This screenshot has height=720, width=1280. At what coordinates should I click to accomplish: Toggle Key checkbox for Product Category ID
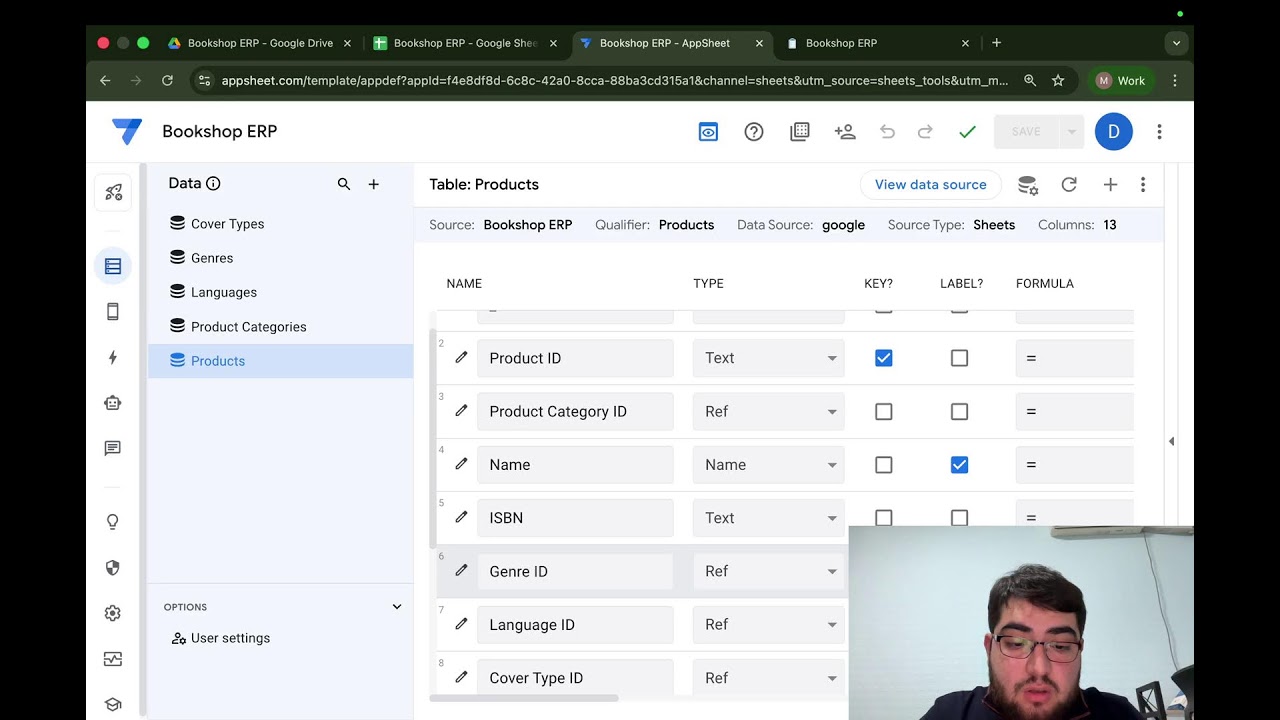point(884,412)
